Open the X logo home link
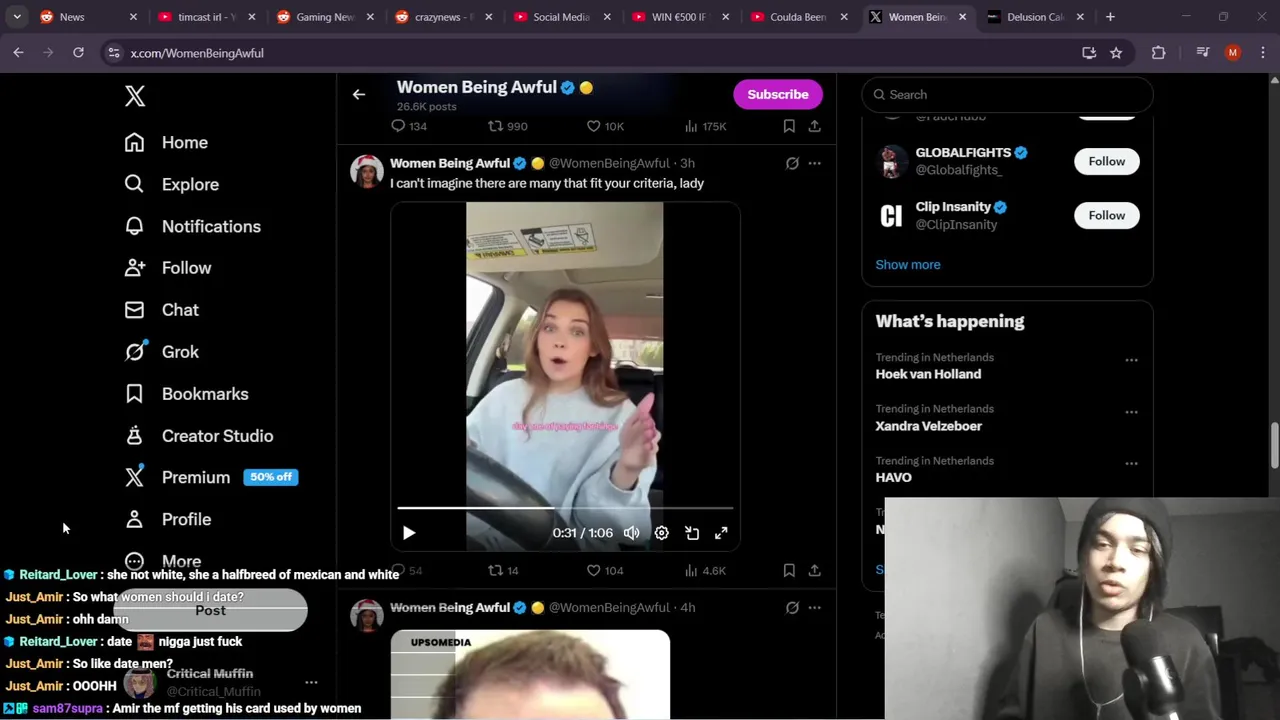The width and height of the screenshot is (1280, 720). [135, 96]
